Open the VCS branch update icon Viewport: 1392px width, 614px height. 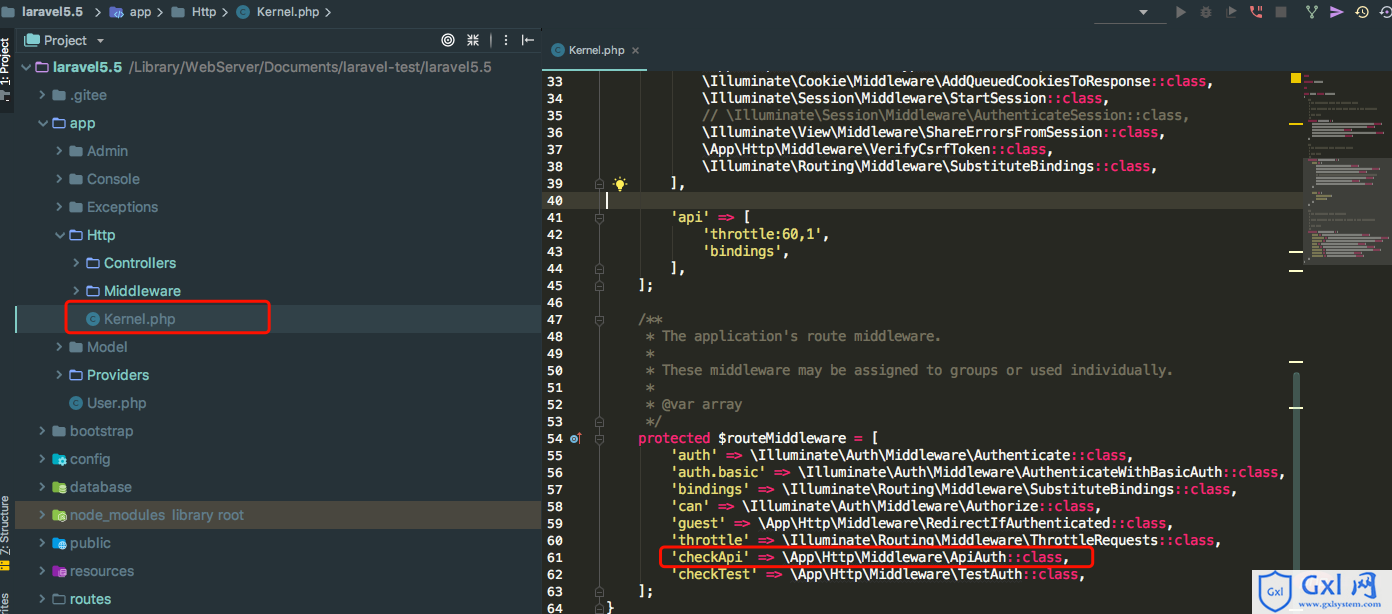(1312, 12)
